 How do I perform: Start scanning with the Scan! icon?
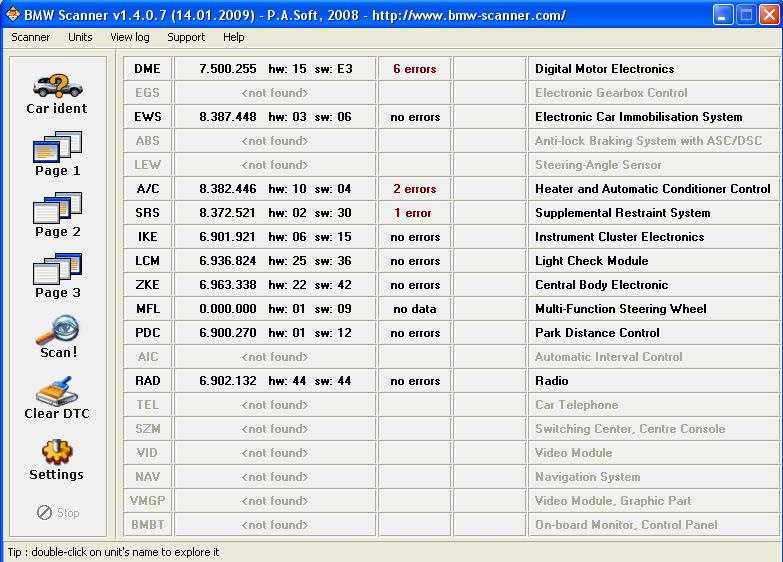point(57,330)
